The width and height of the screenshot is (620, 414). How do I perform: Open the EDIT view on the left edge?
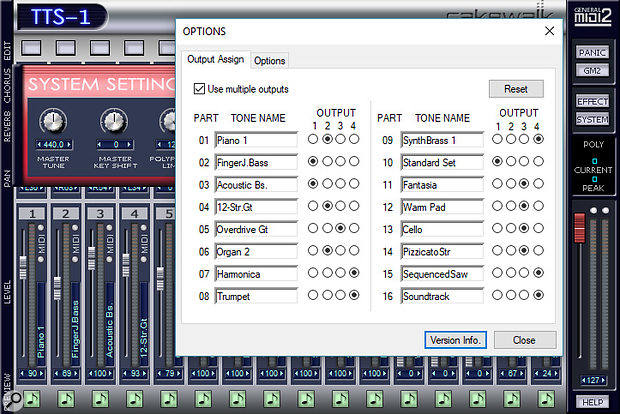point(7,51)
